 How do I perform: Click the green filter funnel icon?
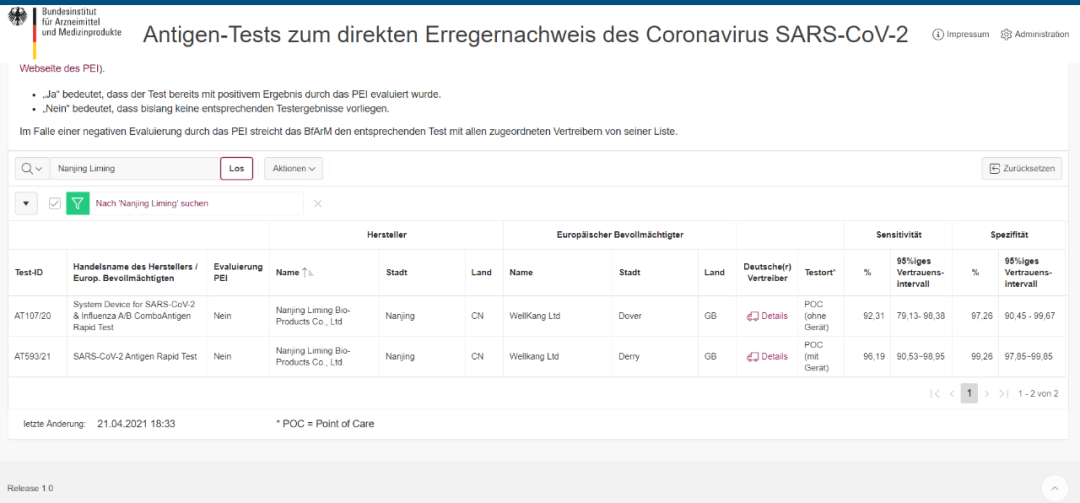point(78,203)
